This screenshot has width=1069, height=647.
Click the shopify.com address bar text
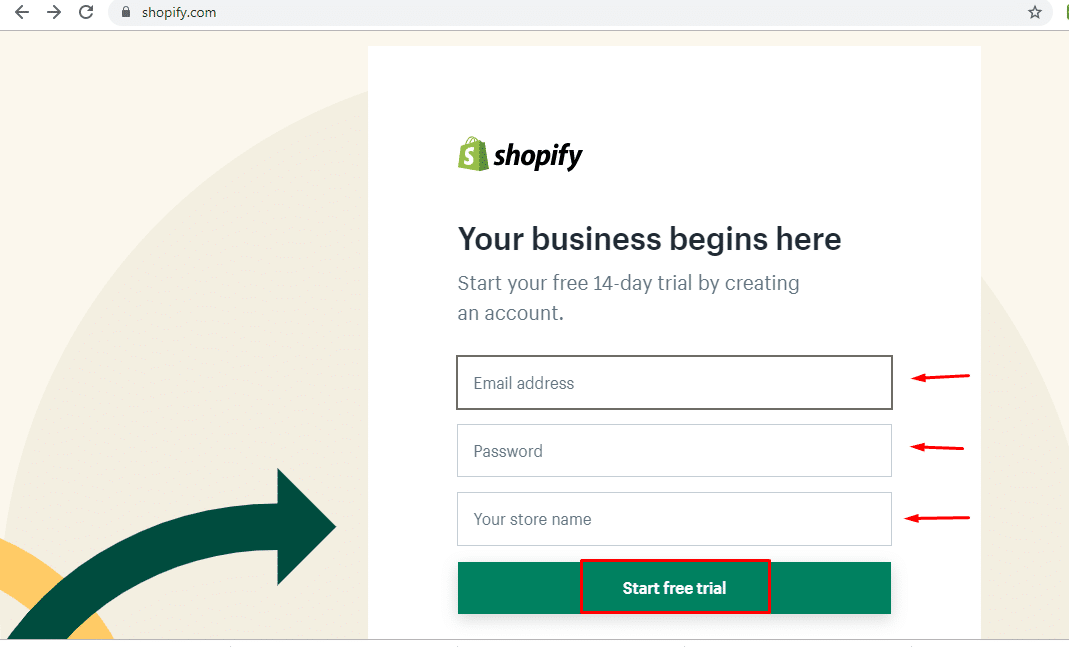pyautogui.click(x=179, y=13)
